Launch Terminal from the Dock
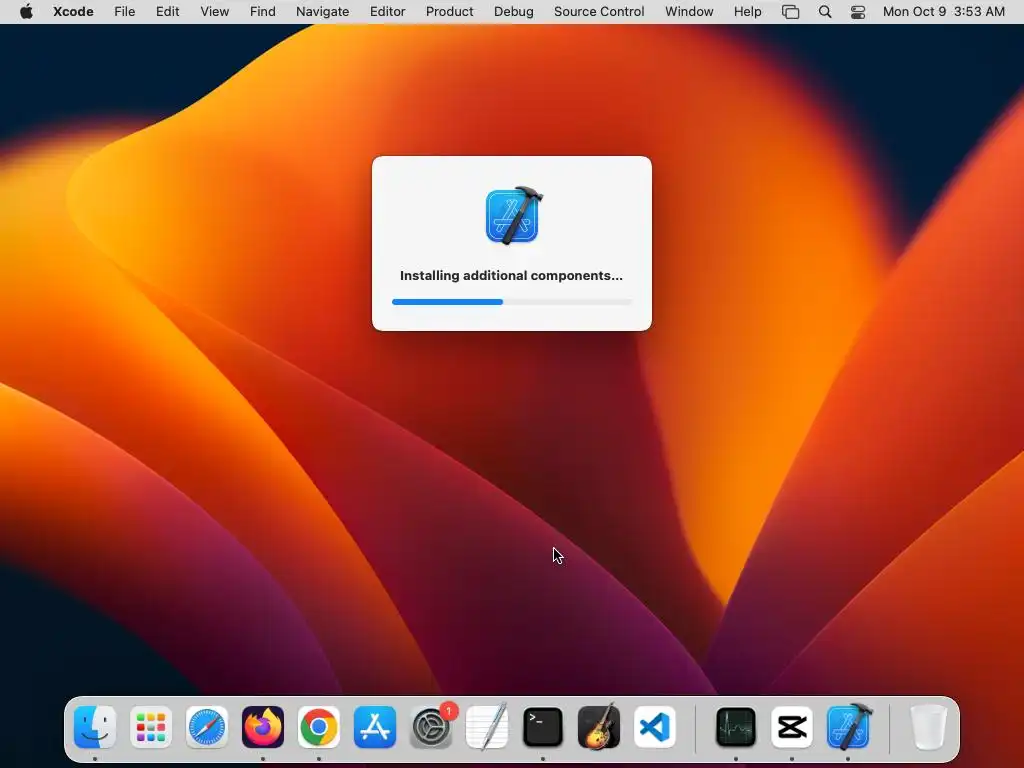The width and height of the screenshot is (1024, 768). click(x=543, y=727)
